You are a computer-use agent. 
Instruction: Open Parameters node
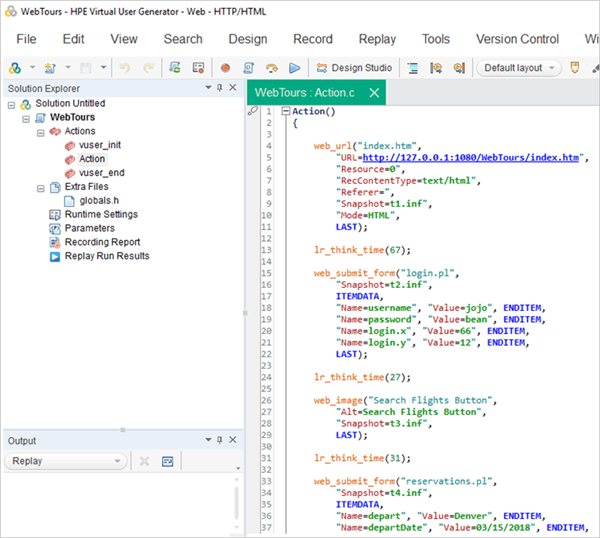tap(90, 228)
